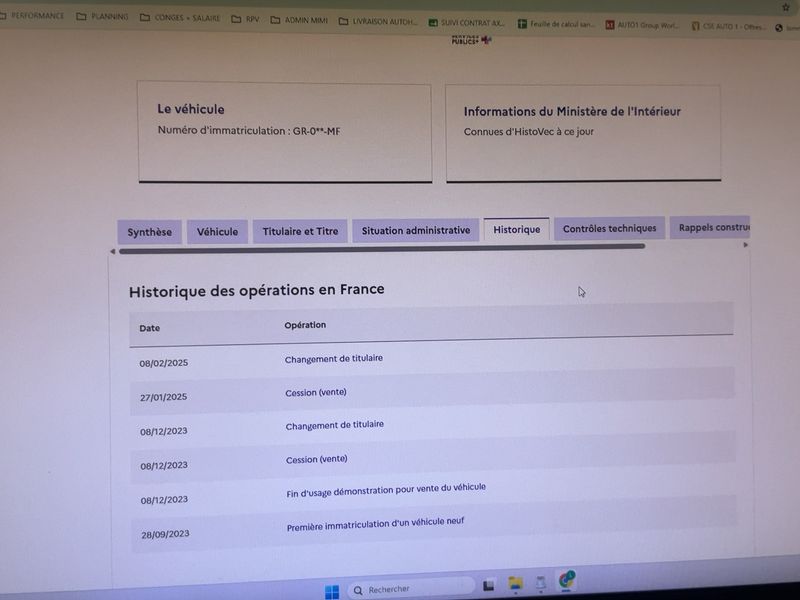Click the Services Publics+ logo

point(471,40)
